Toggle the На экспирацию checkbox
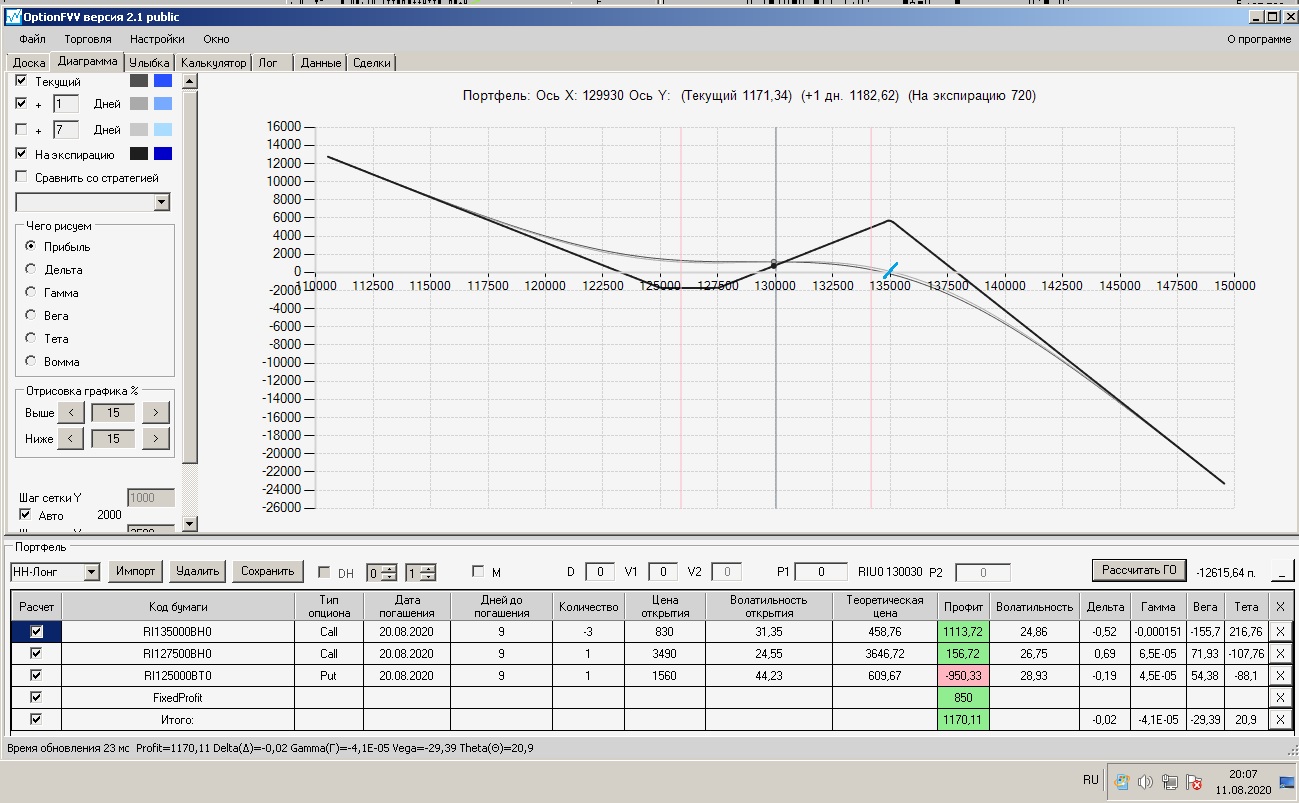Viewport: 1299px width, 803px height. click(22, 155)
